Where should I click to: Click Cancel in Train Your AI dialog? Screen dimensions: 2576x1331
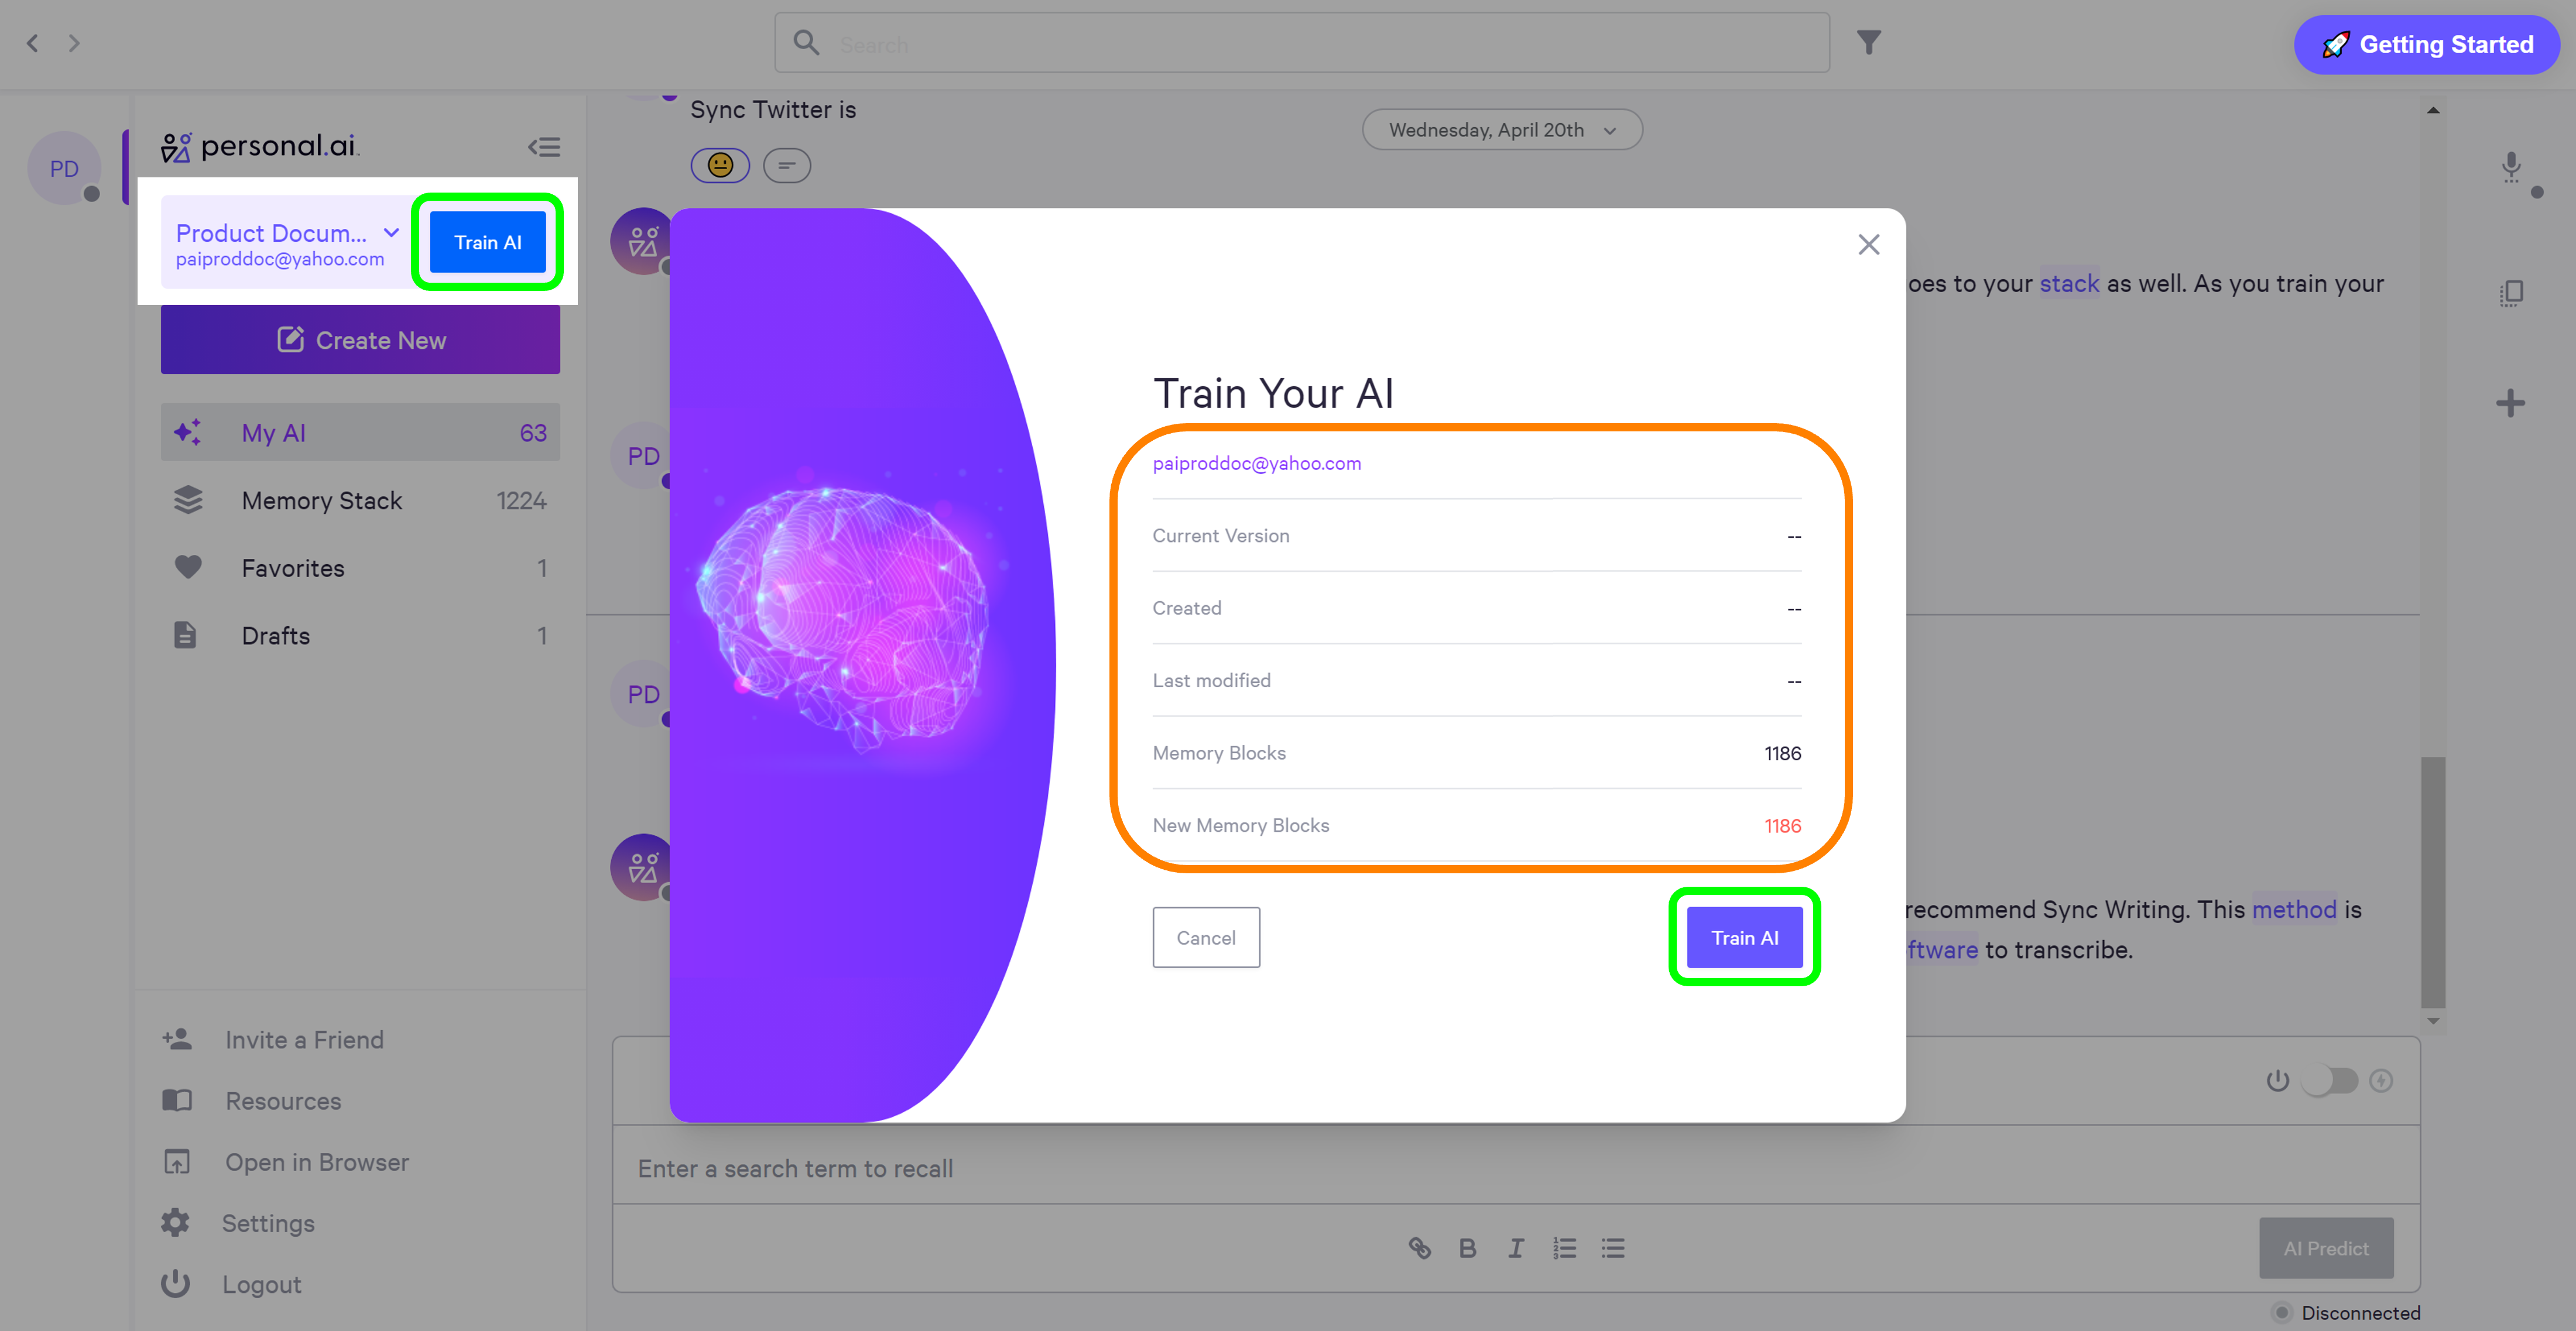point(1205,937)
